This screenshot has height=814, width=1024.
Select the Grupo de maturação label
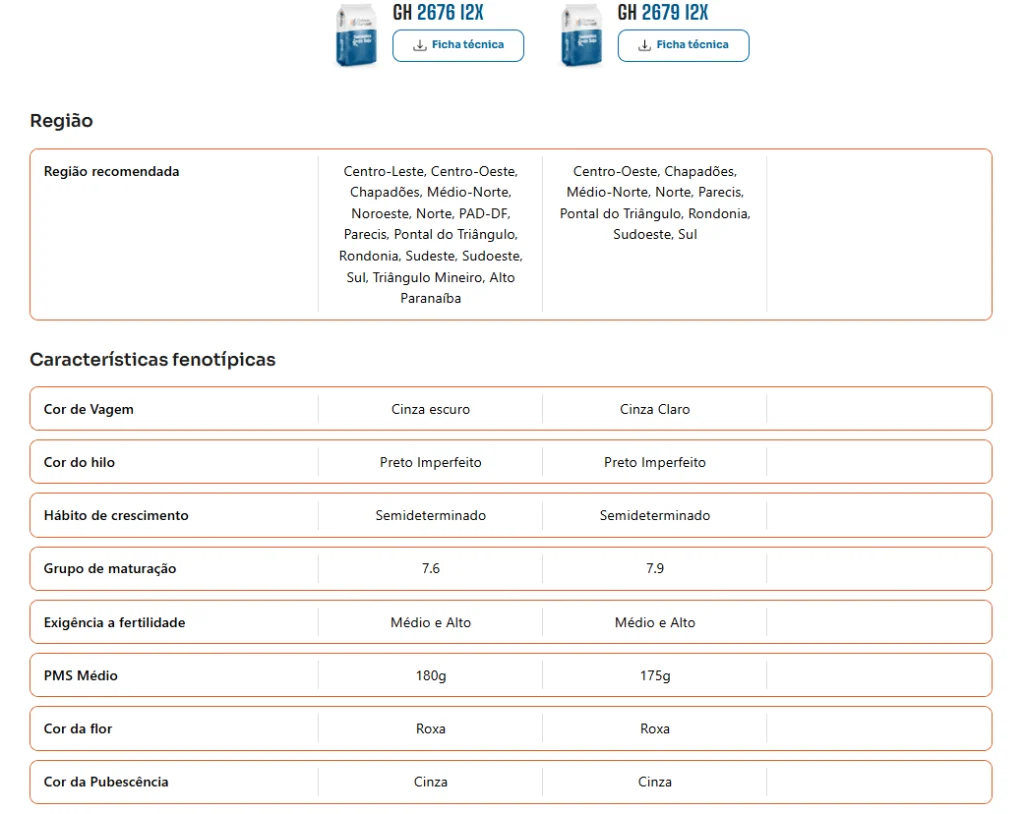pos(110,568)
